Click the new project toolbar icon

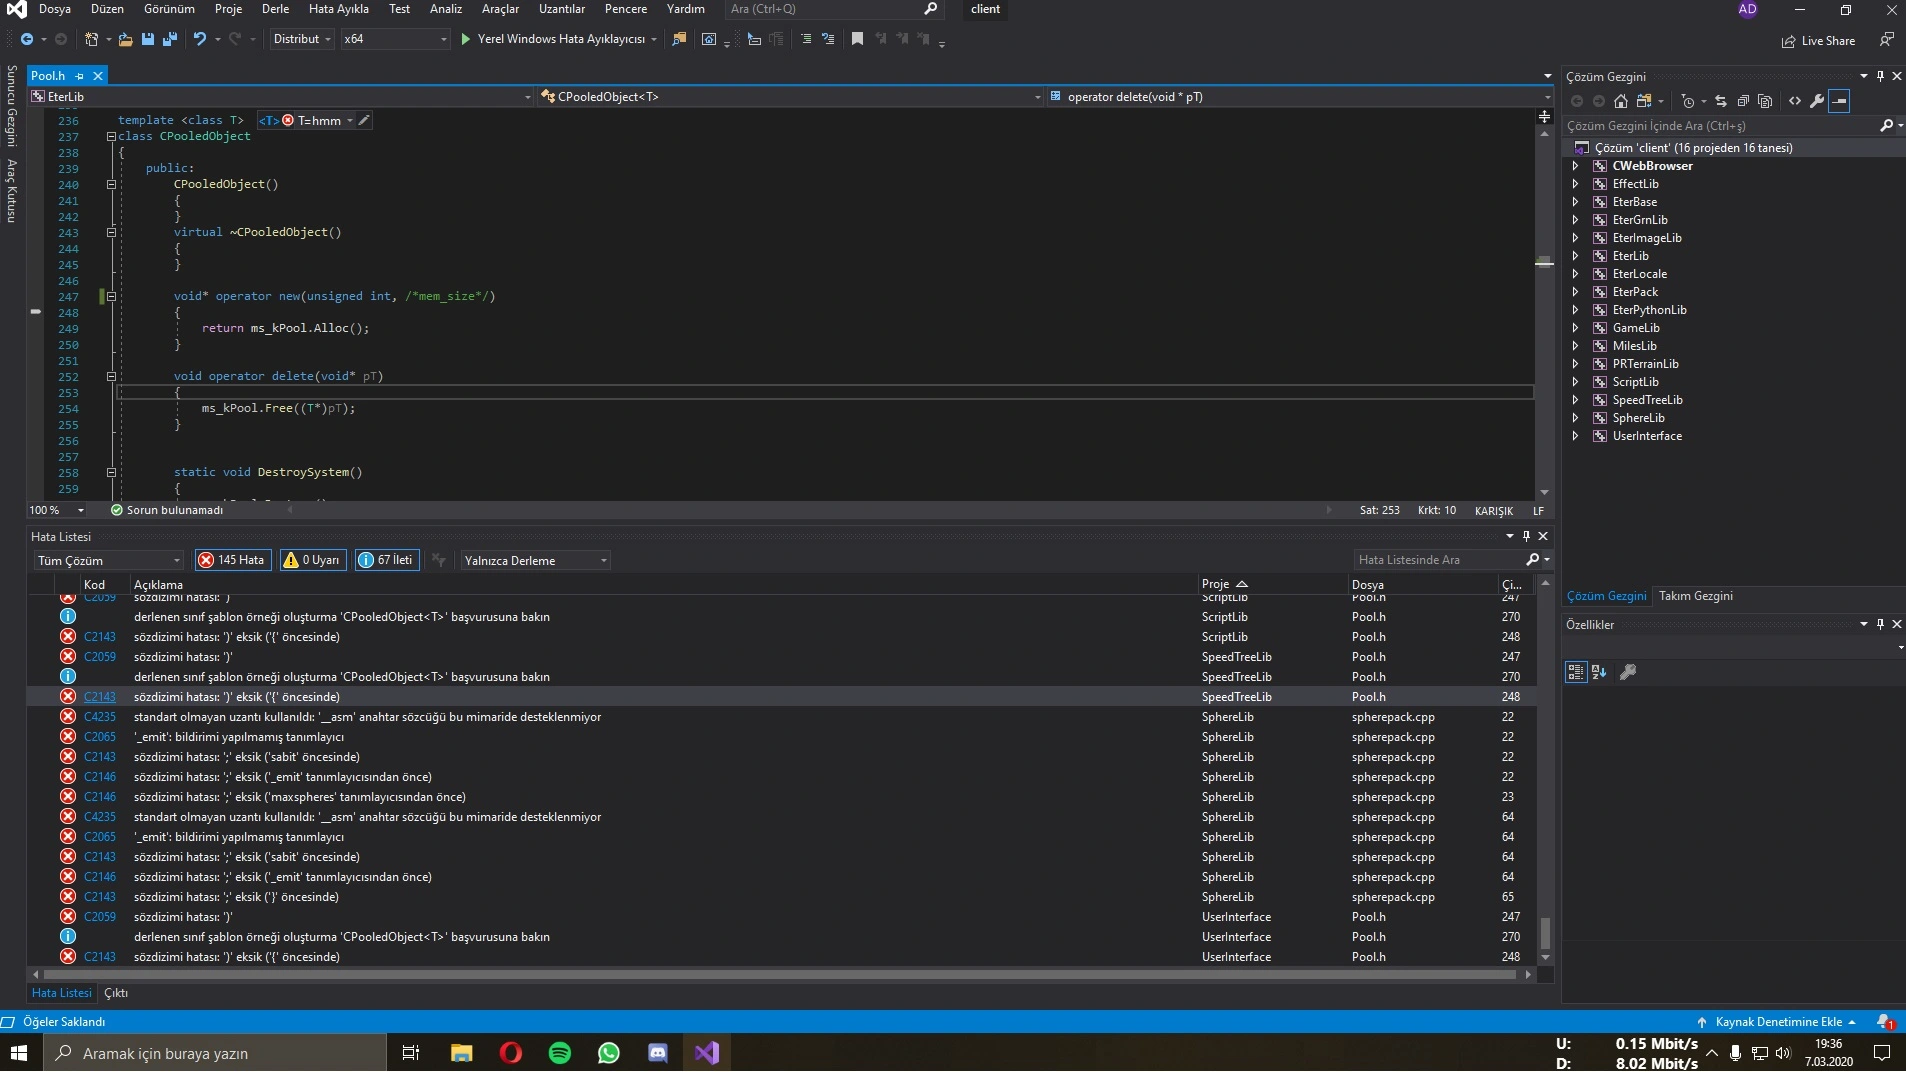tap(91, 39)
